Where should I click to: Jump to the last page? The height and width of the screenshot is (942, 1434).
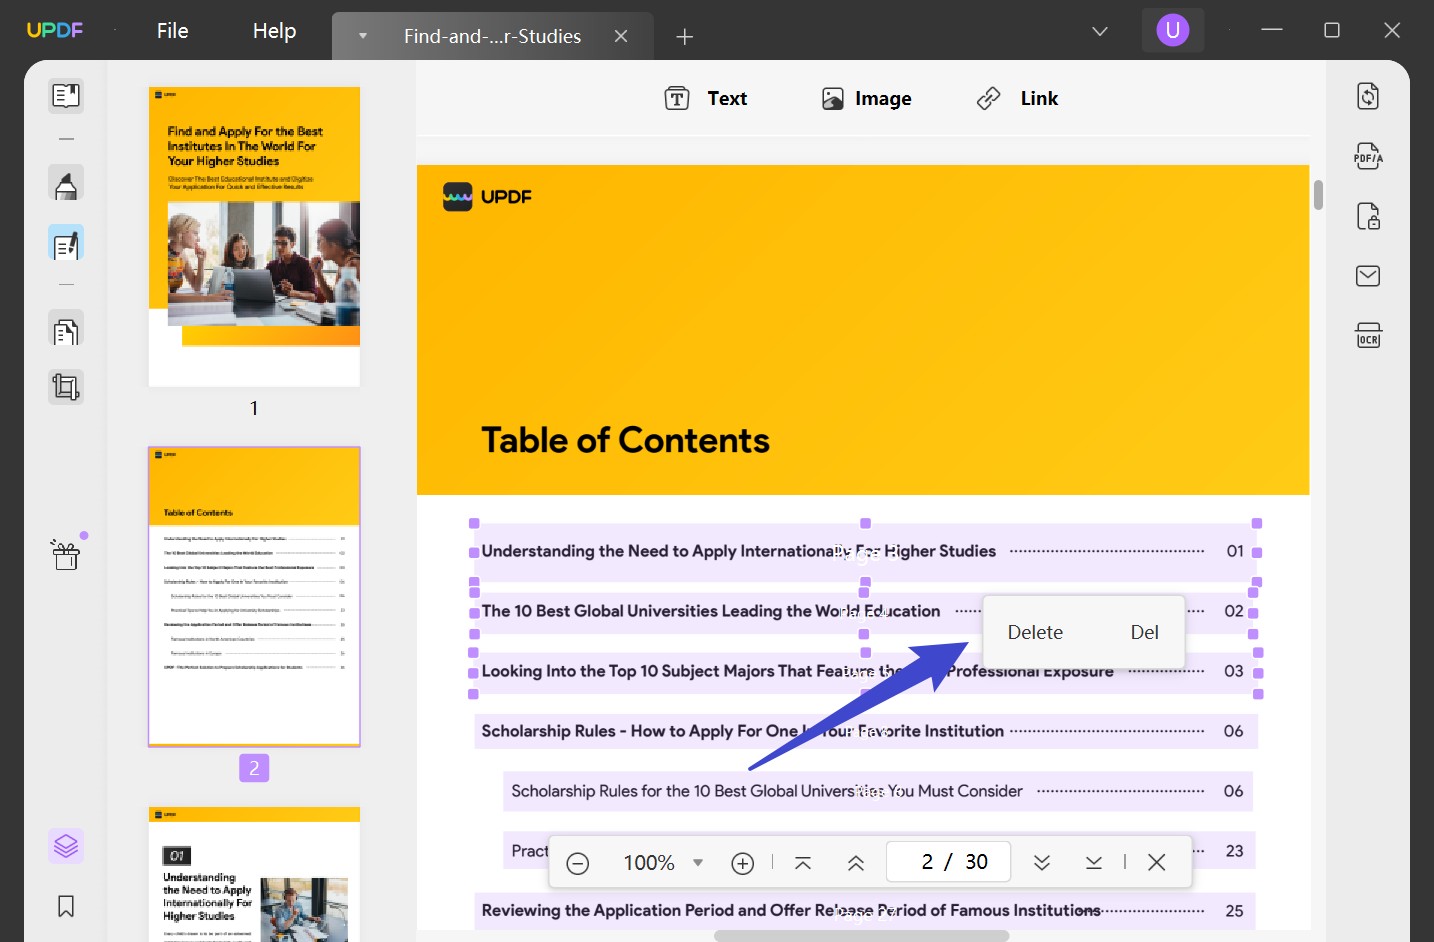coord(1094,863)
